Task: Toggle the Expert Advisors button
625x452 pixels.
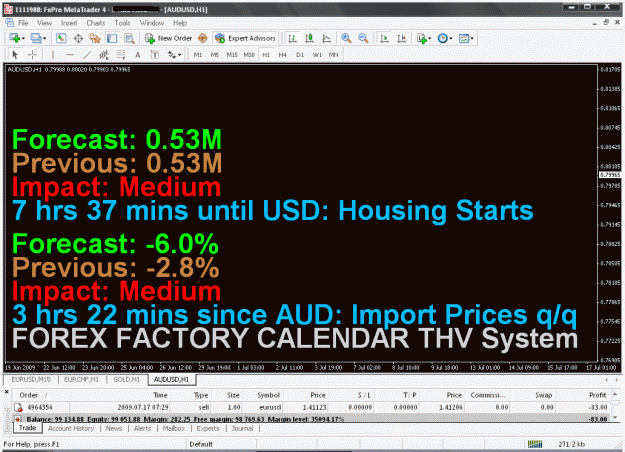Action: (x=245, y=38)
